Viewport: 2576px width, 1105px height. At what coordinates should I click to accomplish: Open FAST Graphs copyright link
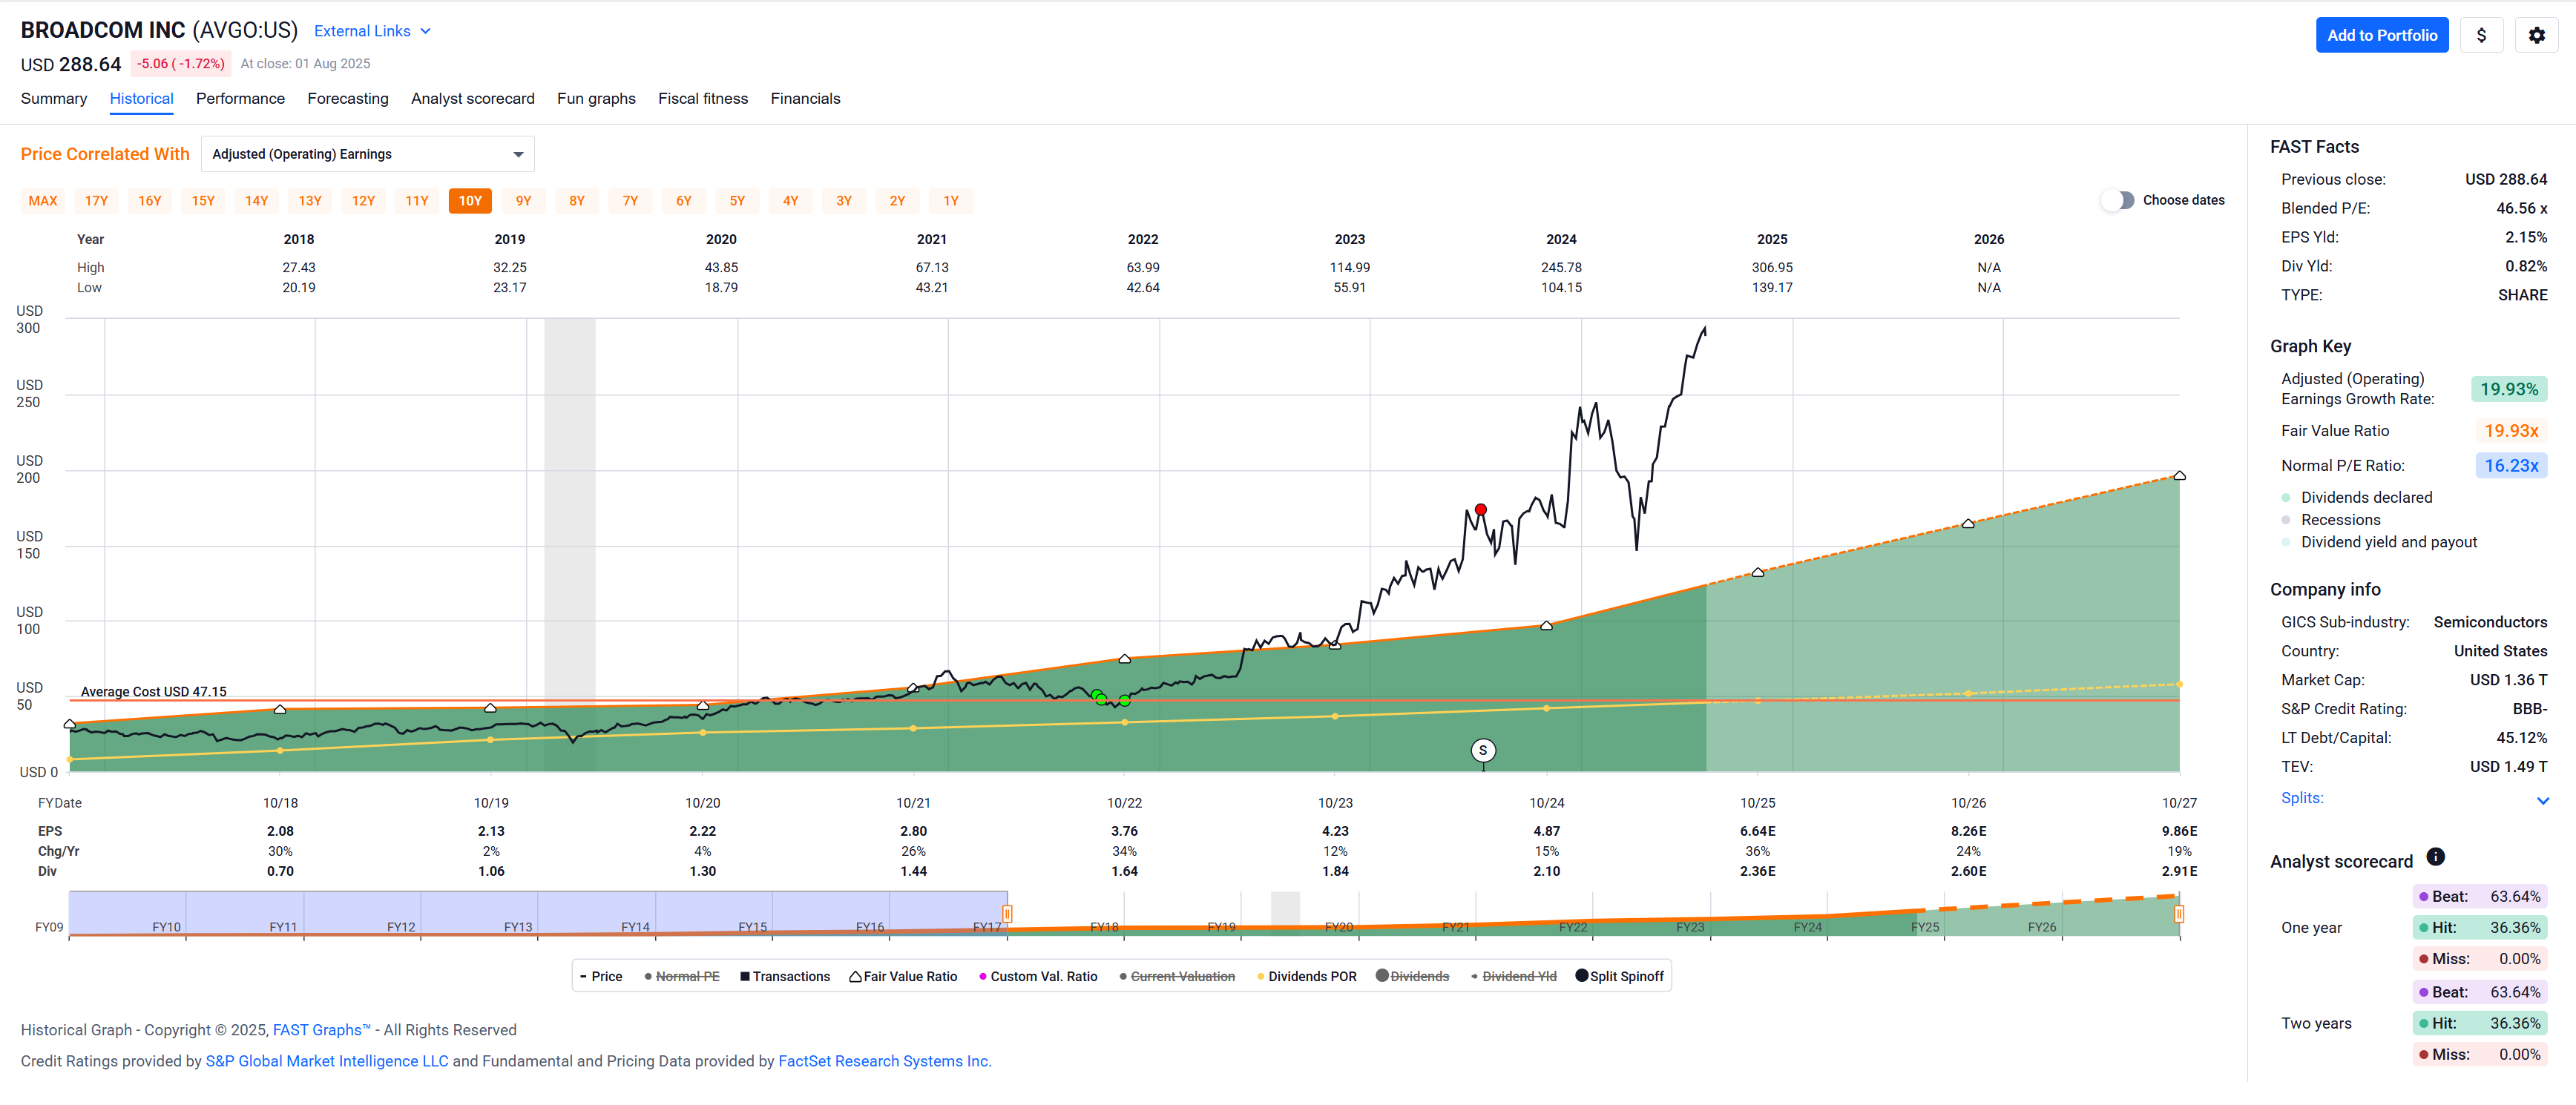pyautogui.click(x=321, y=1029)
